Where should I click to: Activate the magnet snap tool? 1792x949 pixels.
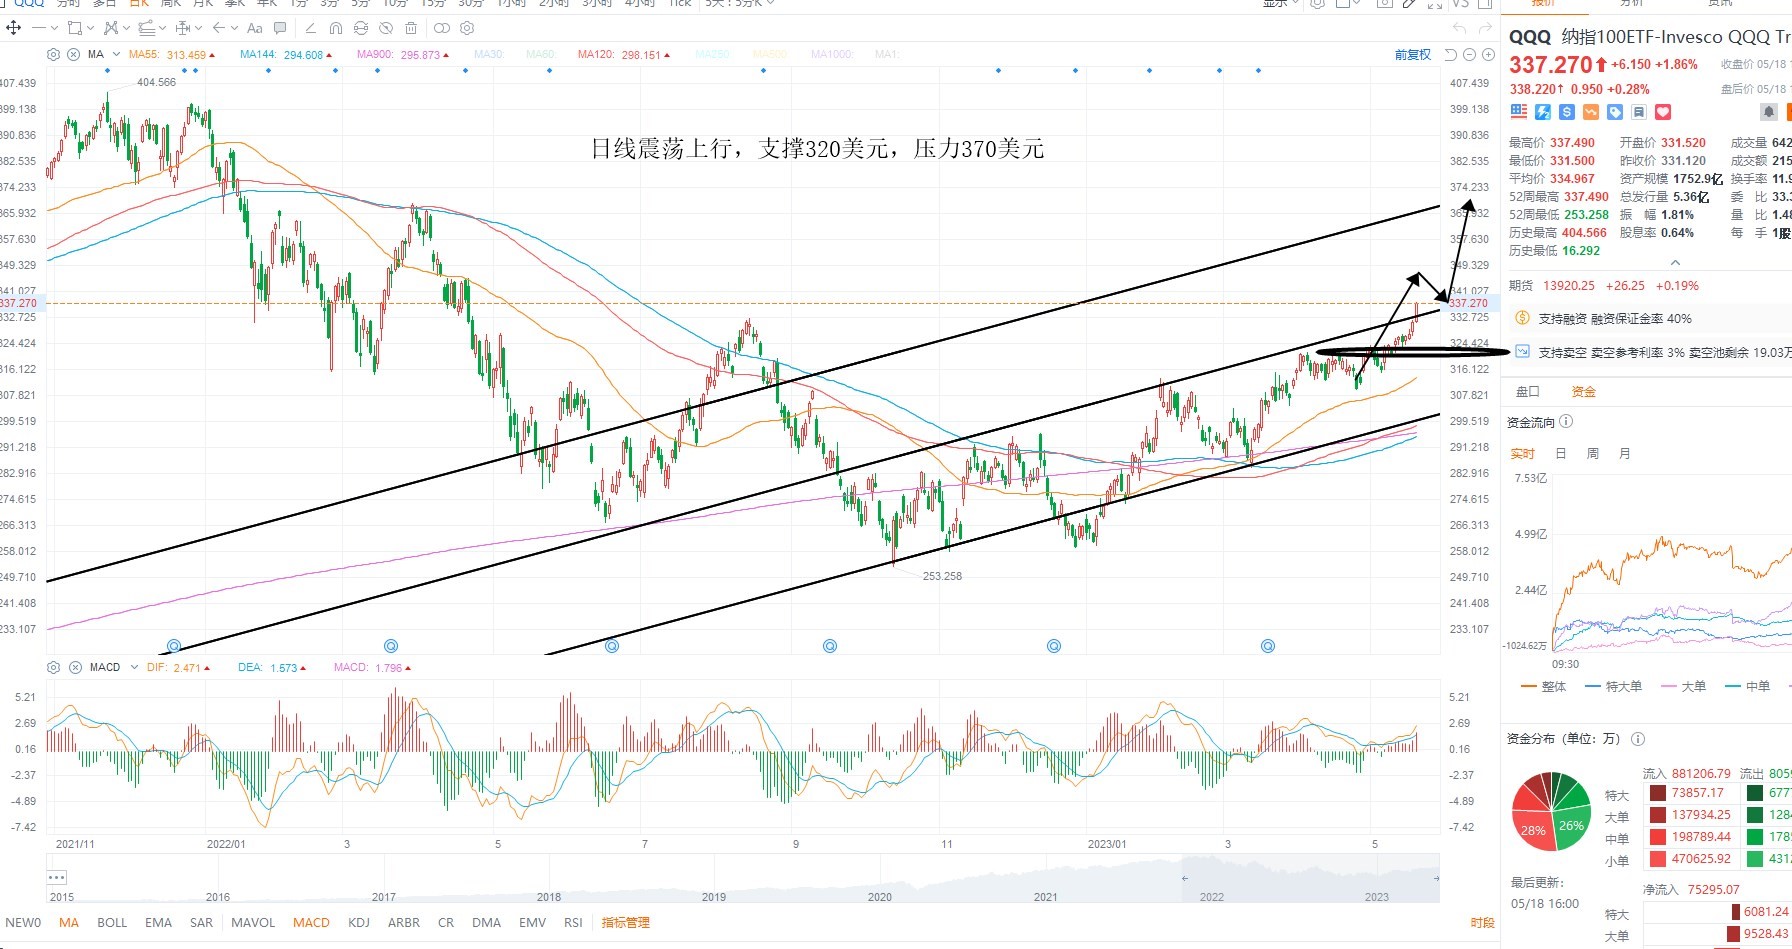[336, 28]
